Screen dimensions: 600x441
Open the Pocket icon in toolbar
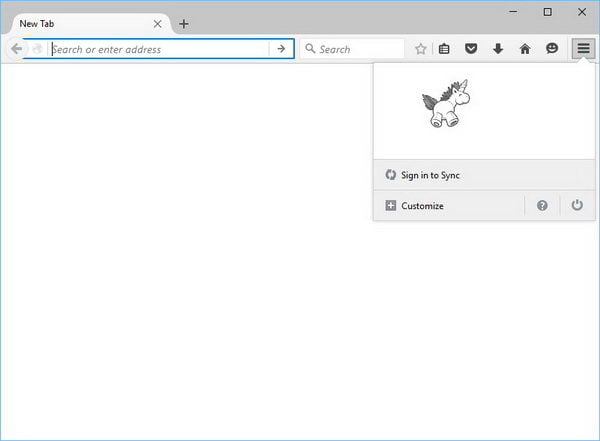(x=471, y=49)
